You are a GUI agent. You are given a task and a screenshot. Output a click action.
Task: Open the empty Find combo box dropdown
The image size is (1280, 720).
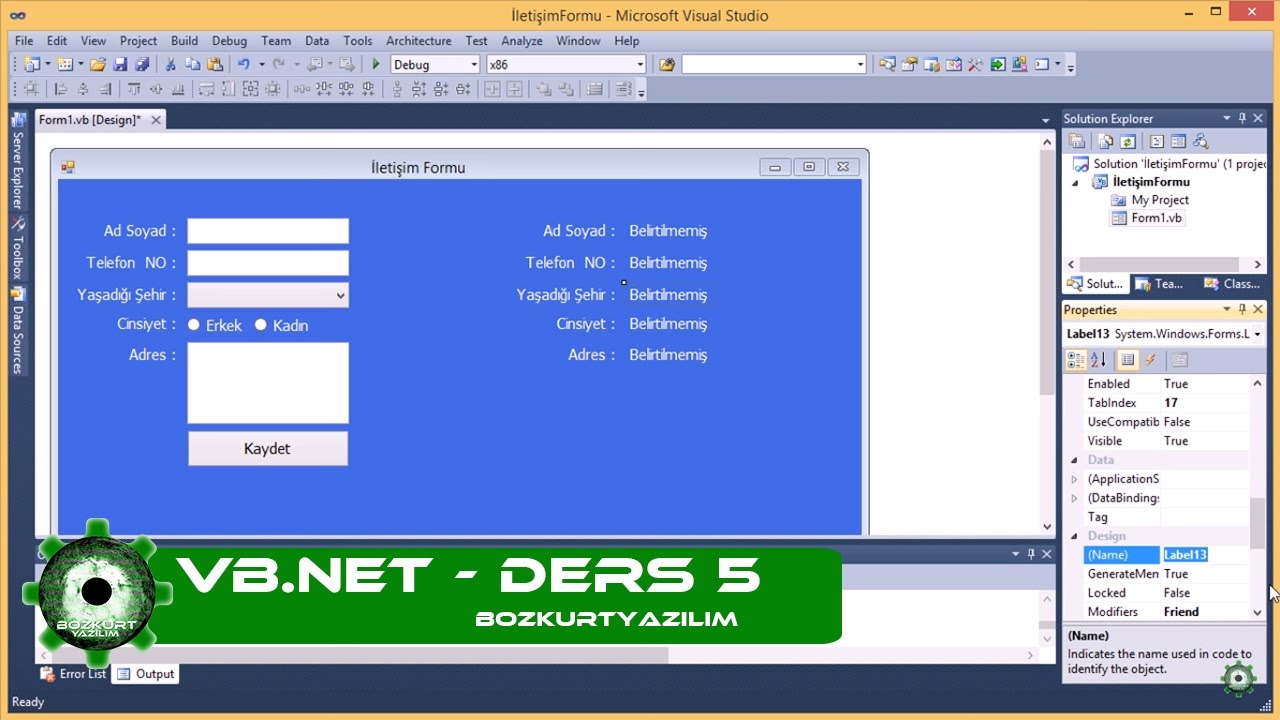pyautogui.click(x=860, y=65)
